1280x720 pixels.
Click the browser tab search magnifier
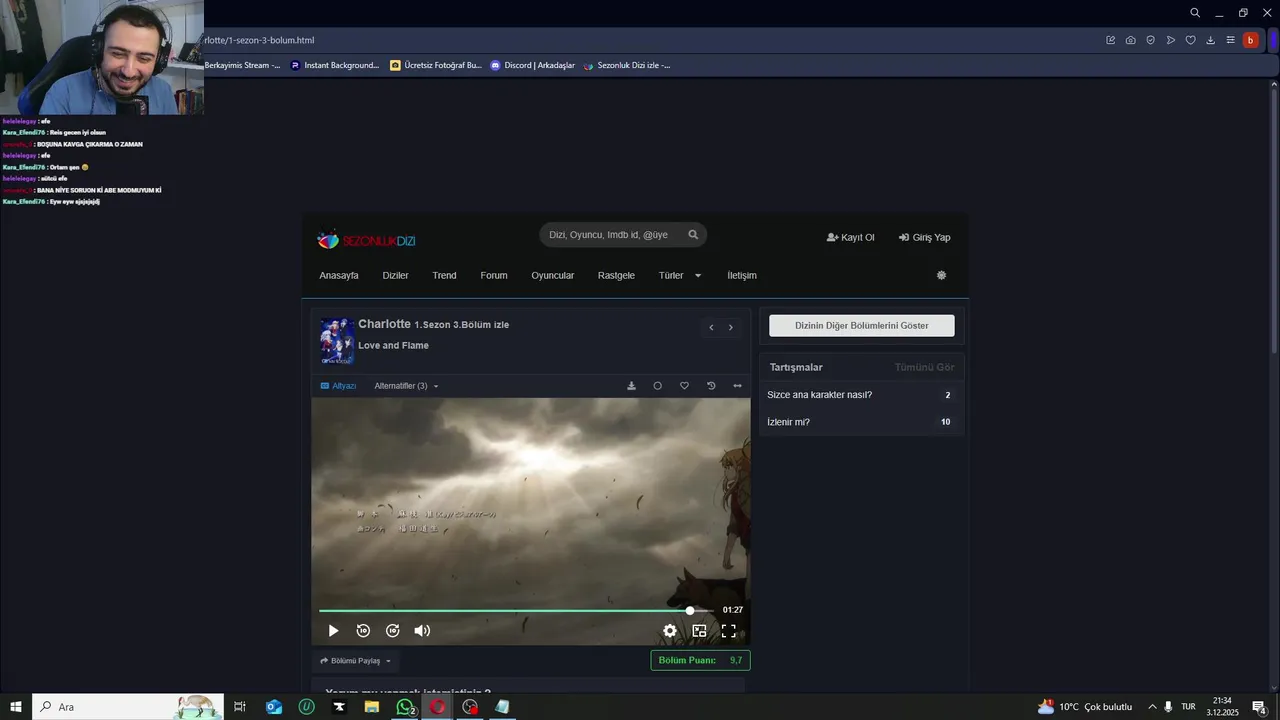1195,13
